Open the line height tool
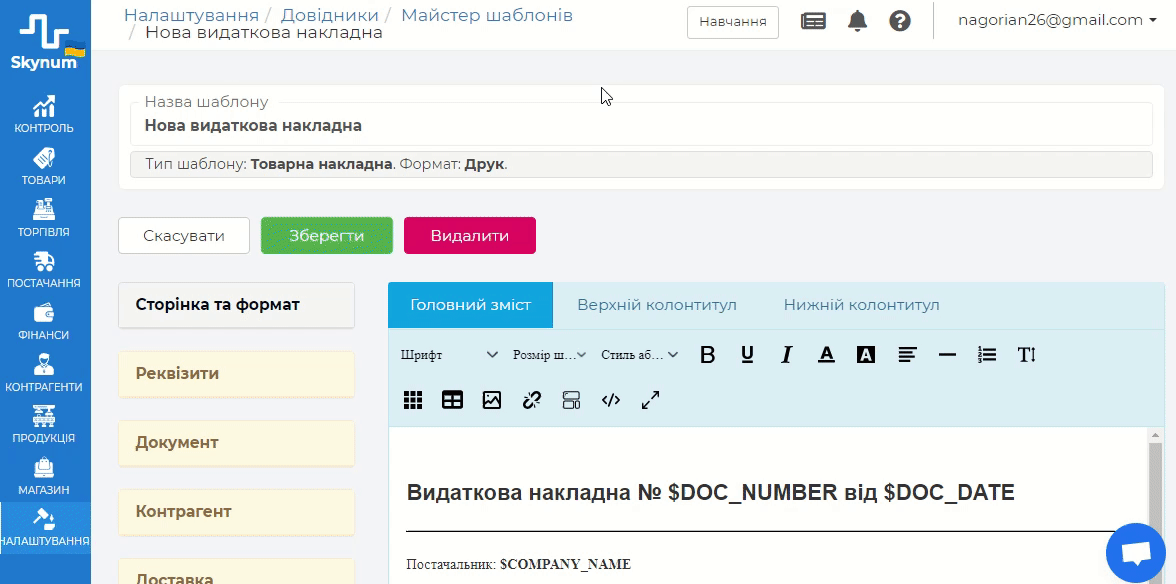The image size is (1176, 584). point(1027,355)
